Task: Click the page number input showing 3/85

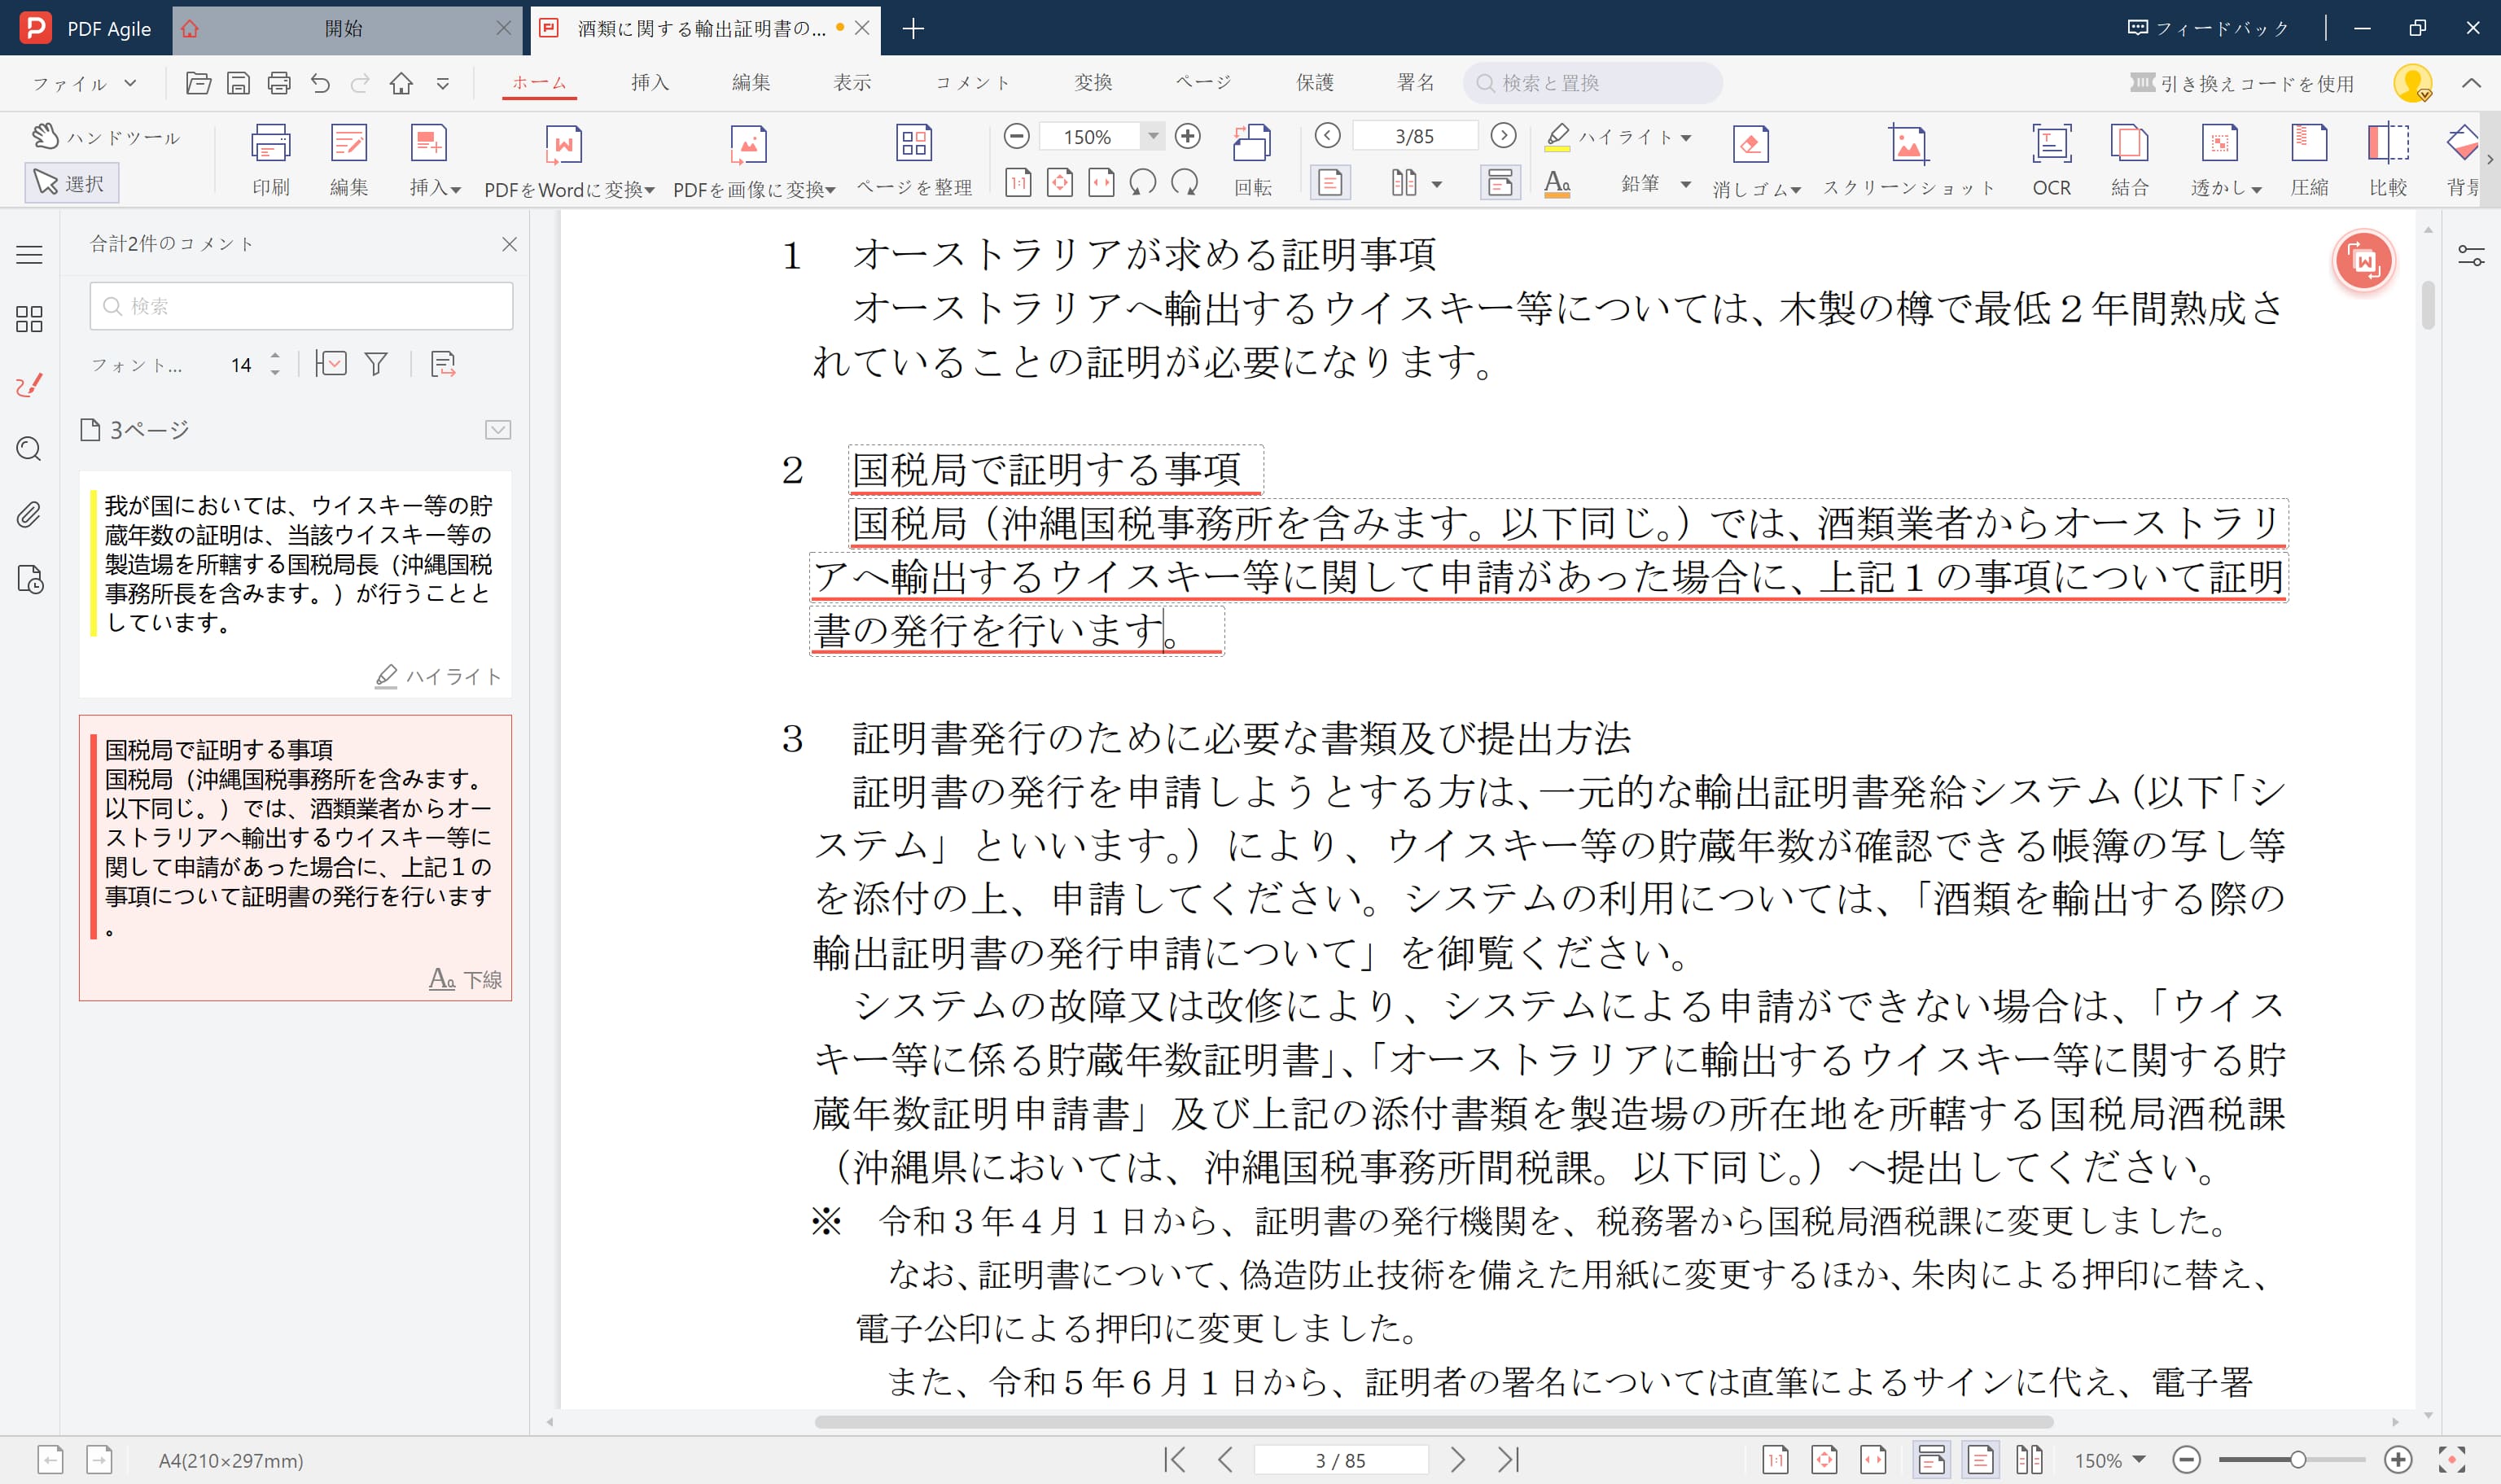Action: point(1413,135)
